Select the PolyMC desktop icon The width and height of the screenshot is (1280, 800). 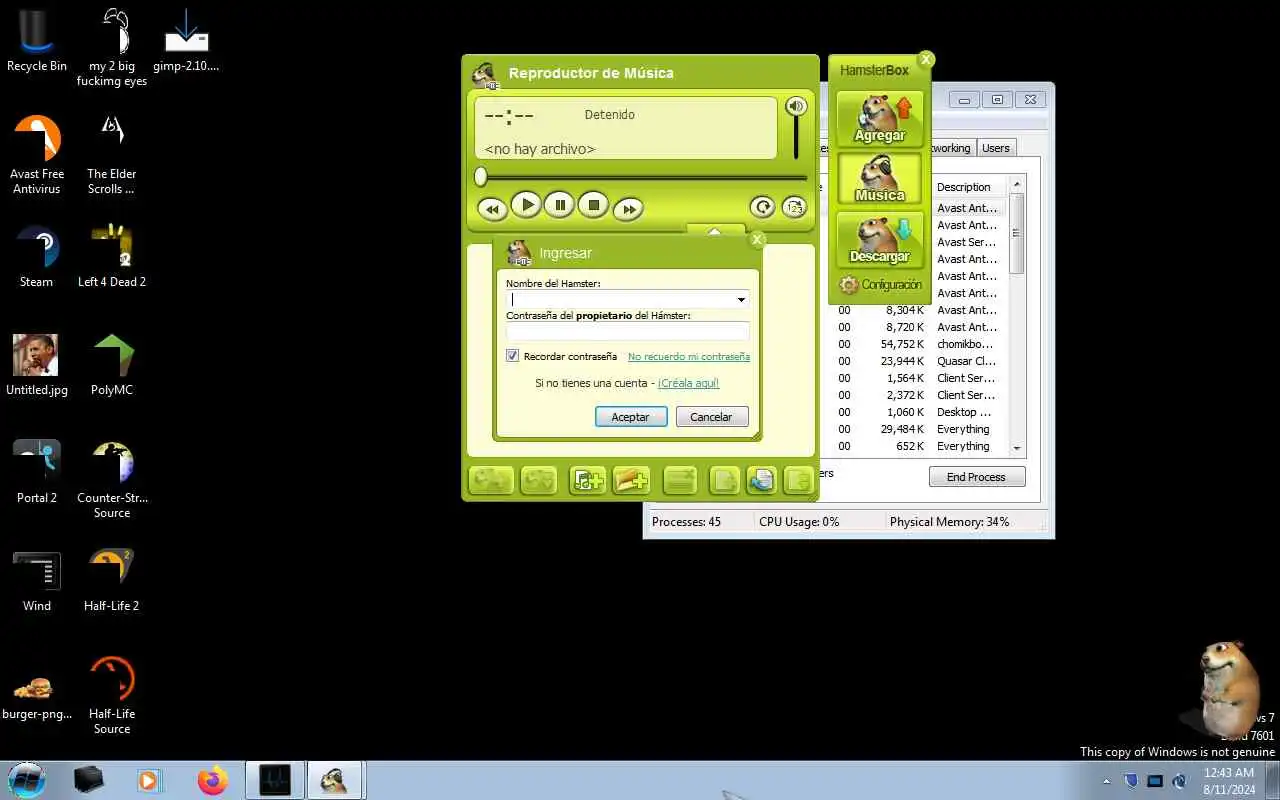click(x=112, y=365)
